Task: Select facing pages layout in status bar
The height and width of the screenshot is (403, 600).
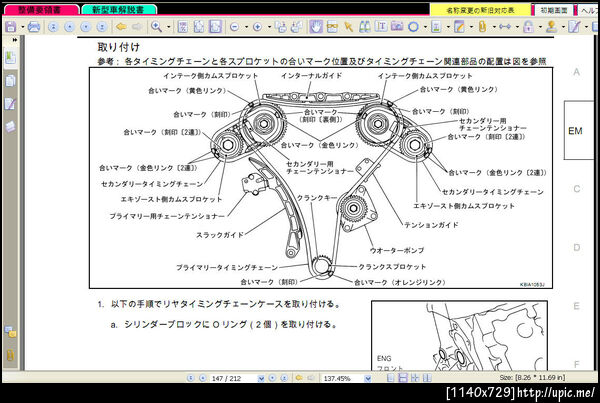Action: click(x=427, y=378)
